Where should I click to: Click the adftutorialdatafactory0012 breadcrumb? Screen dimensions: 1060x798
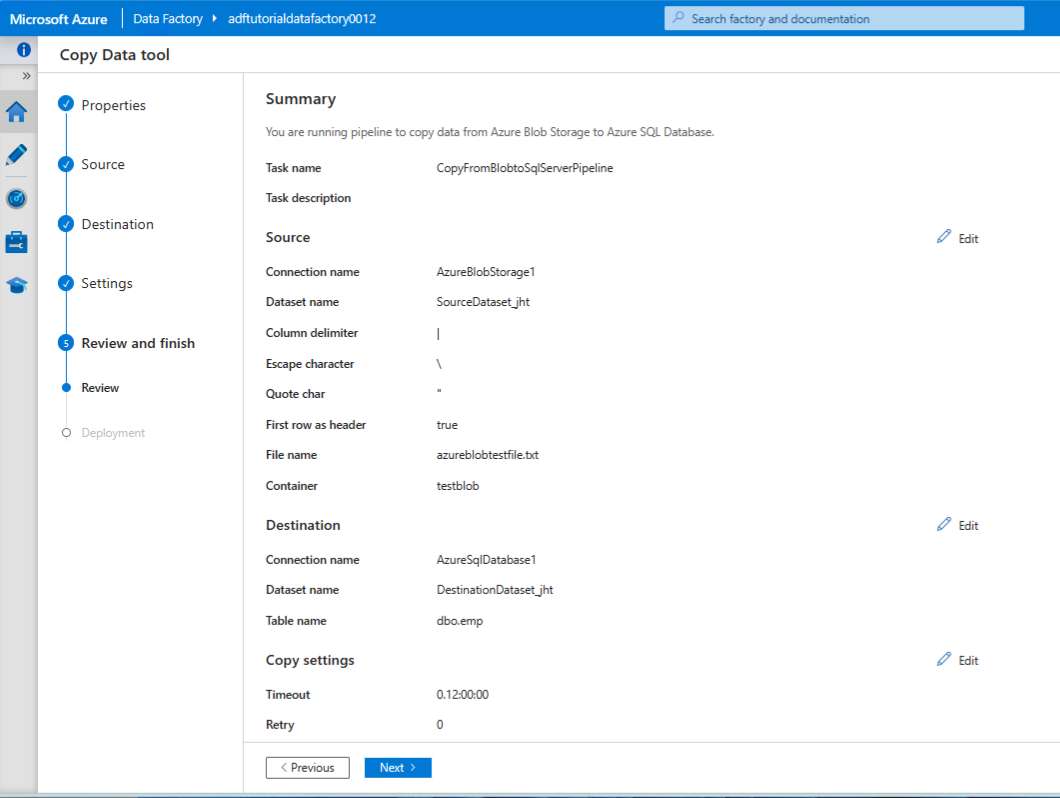click(x=302, y=18)
